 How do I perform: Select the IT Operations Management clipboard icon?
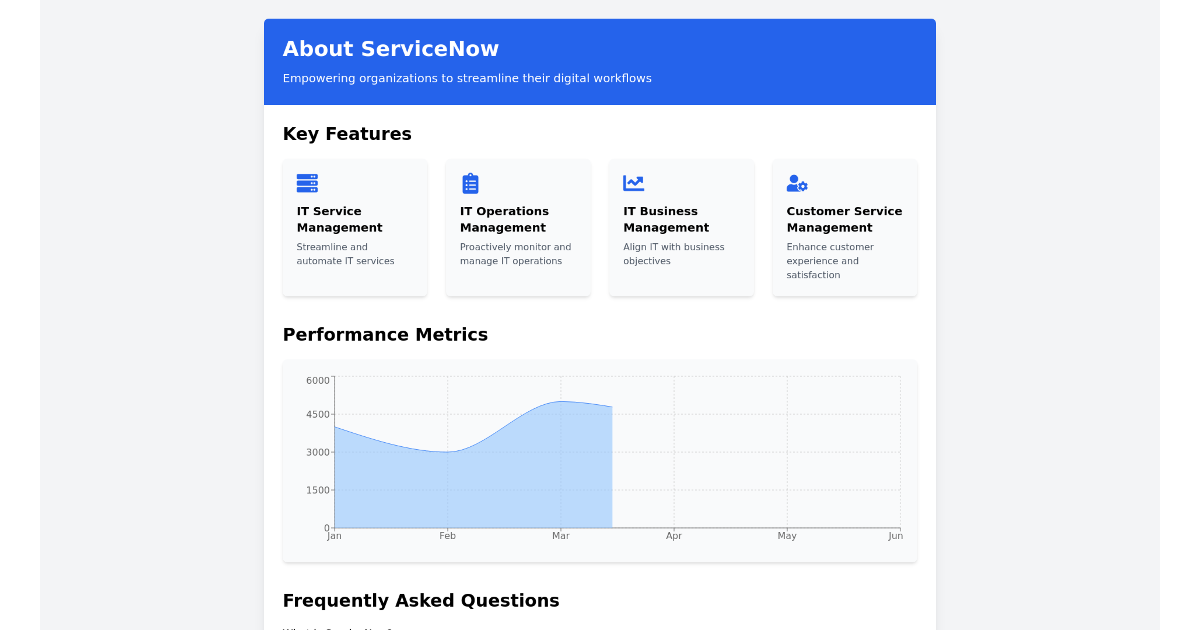coord(470,183)
